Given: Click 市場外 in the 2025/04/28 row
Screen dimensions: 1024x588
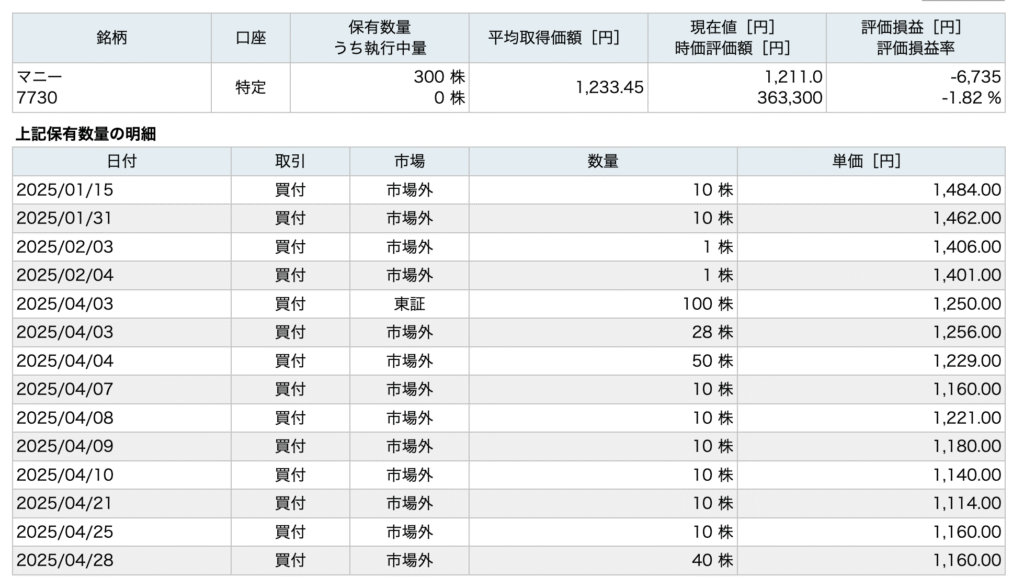Looking at the screenshot, I should (409, 560).
